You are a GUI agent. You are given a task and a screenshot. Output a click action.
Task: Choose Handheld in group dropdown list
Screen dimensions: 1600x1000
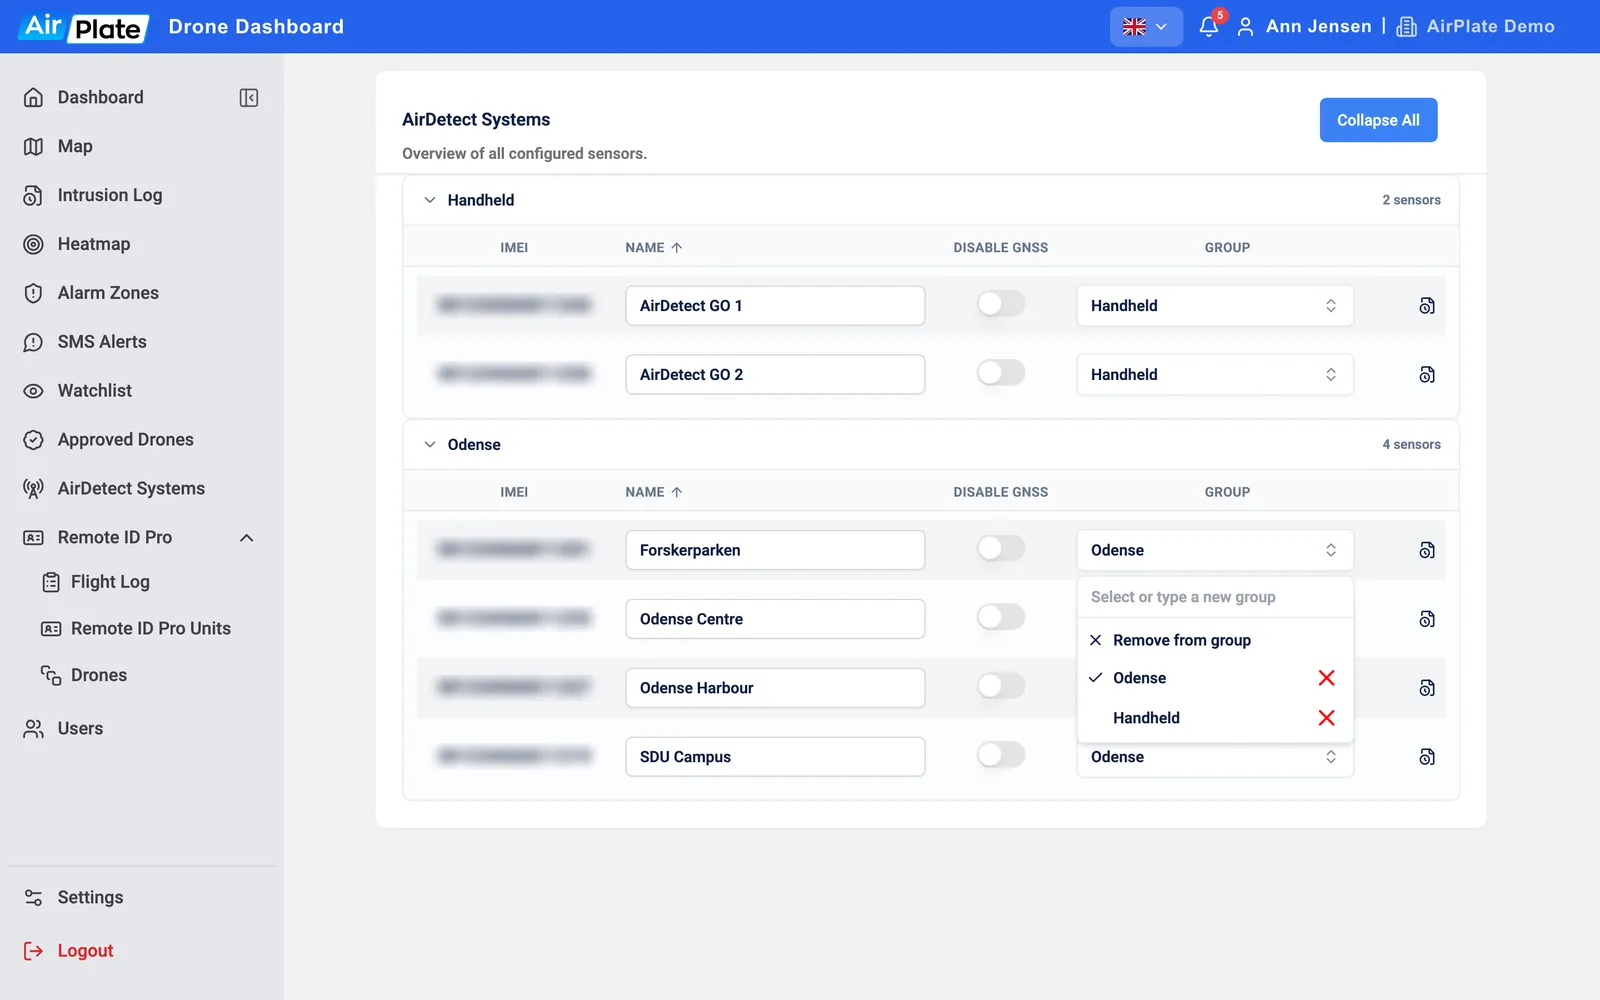(1146, 718)
